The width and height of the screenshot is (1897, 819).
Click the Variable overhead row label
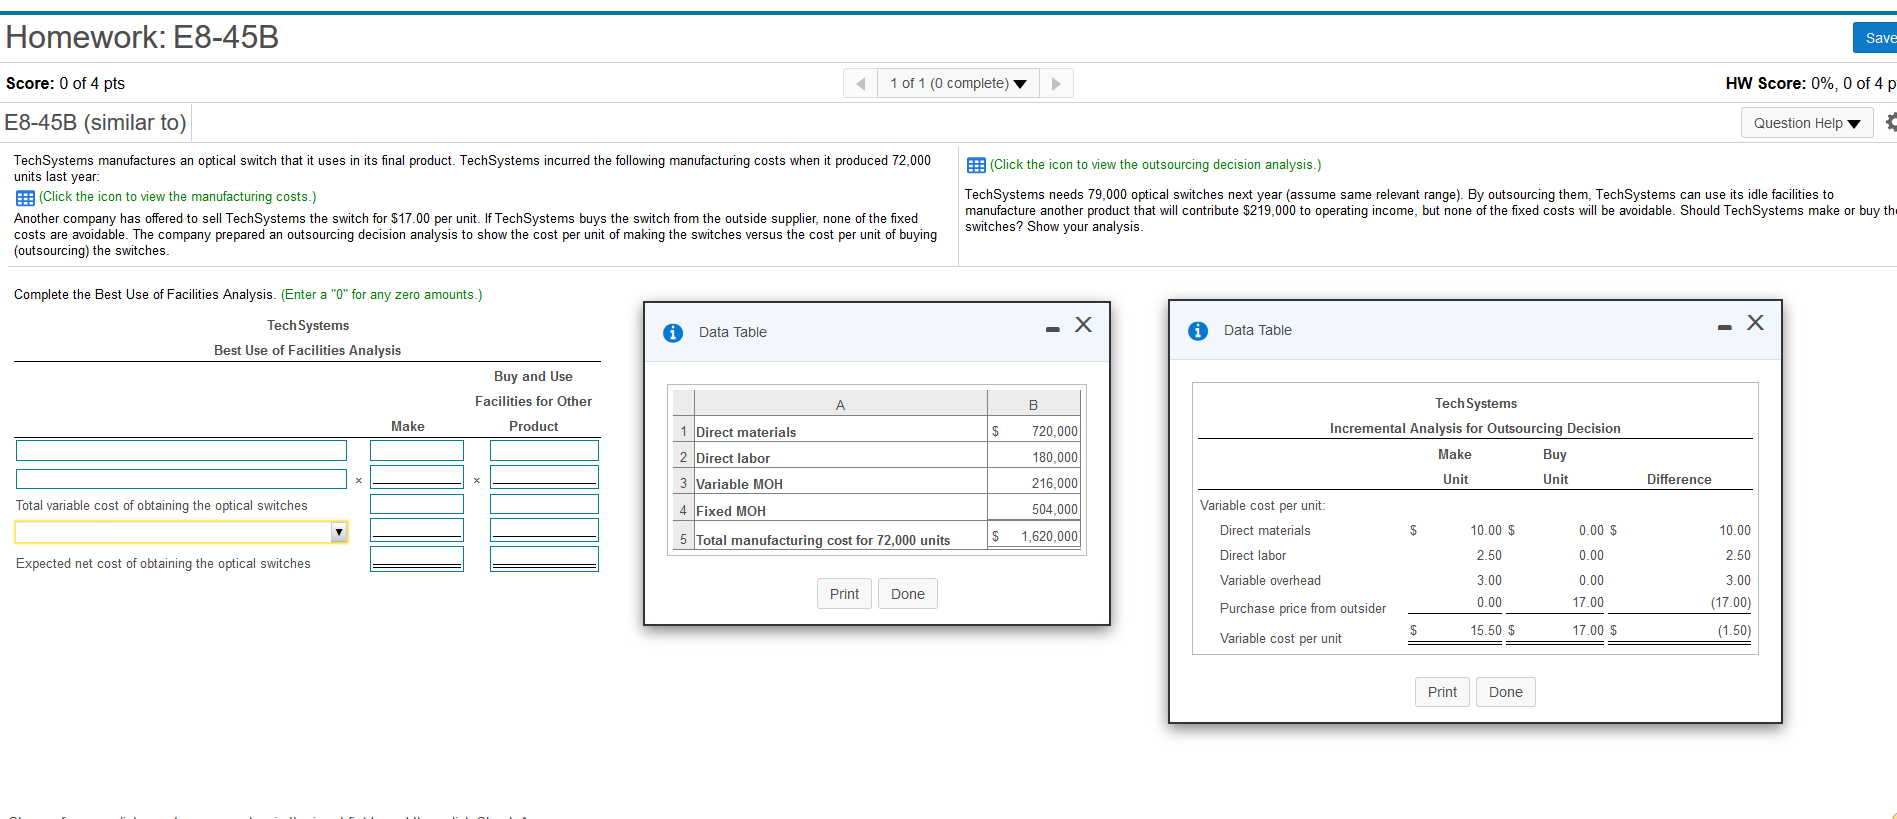pyautogui.click(x=1270, y=580)
